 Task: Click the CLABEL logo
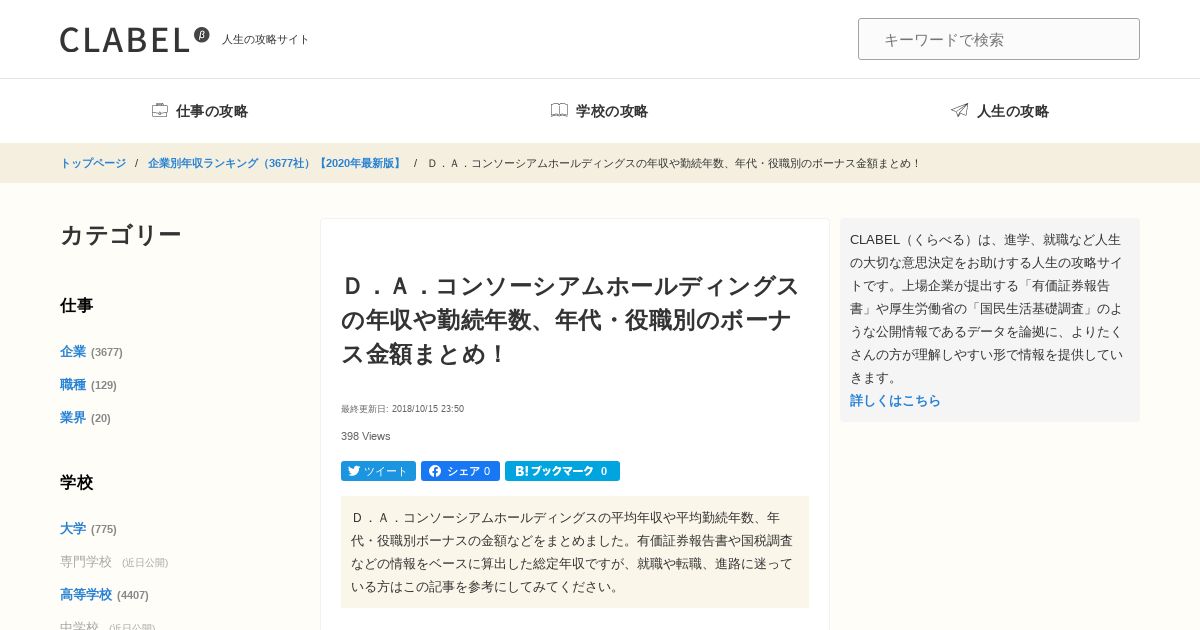click(125, 40)
